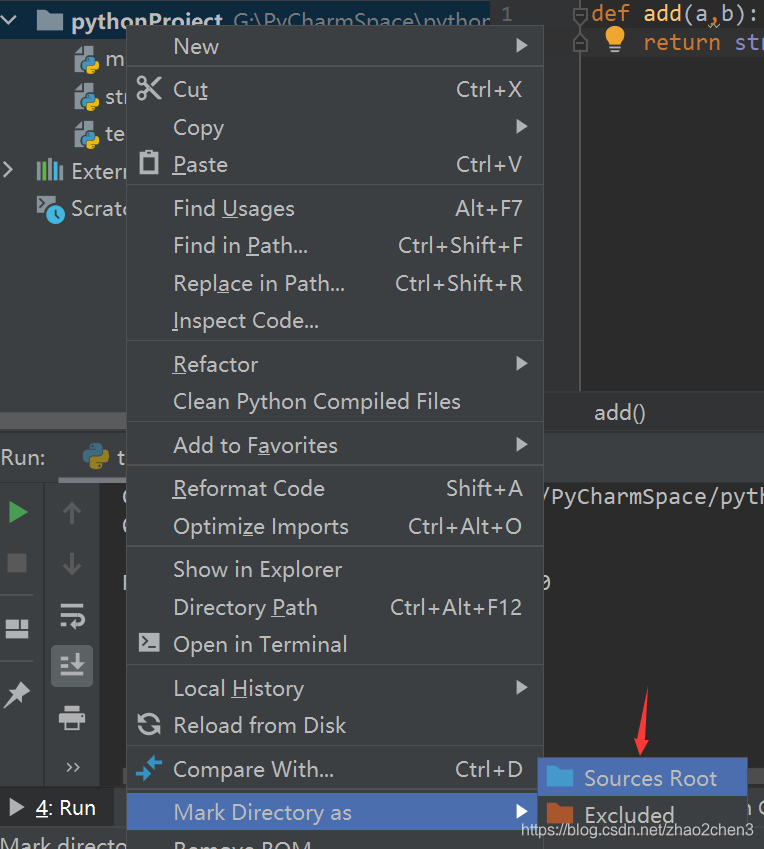Choose Find in Path...
Screen dimensions: 764x849
[x=335, y=246]
